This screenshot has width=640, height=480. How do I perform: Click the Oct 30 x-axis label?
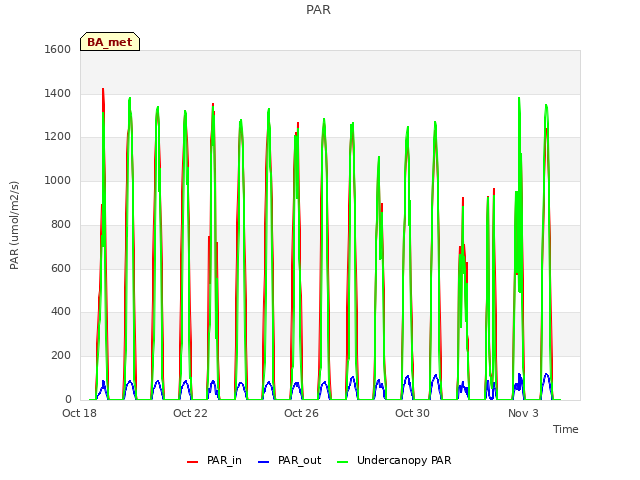click(x=412, y=413)
